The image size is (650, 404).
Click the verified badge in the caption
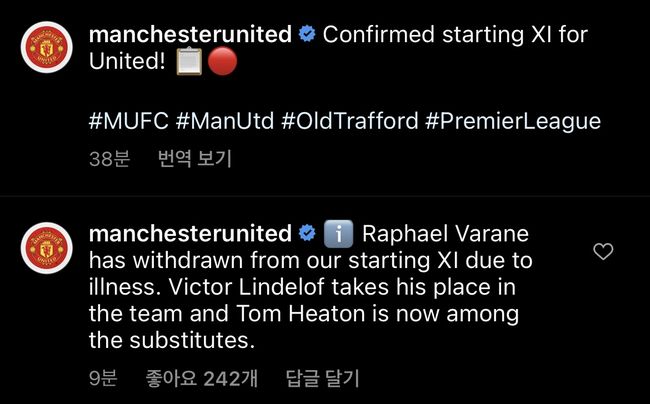(307, 35)
